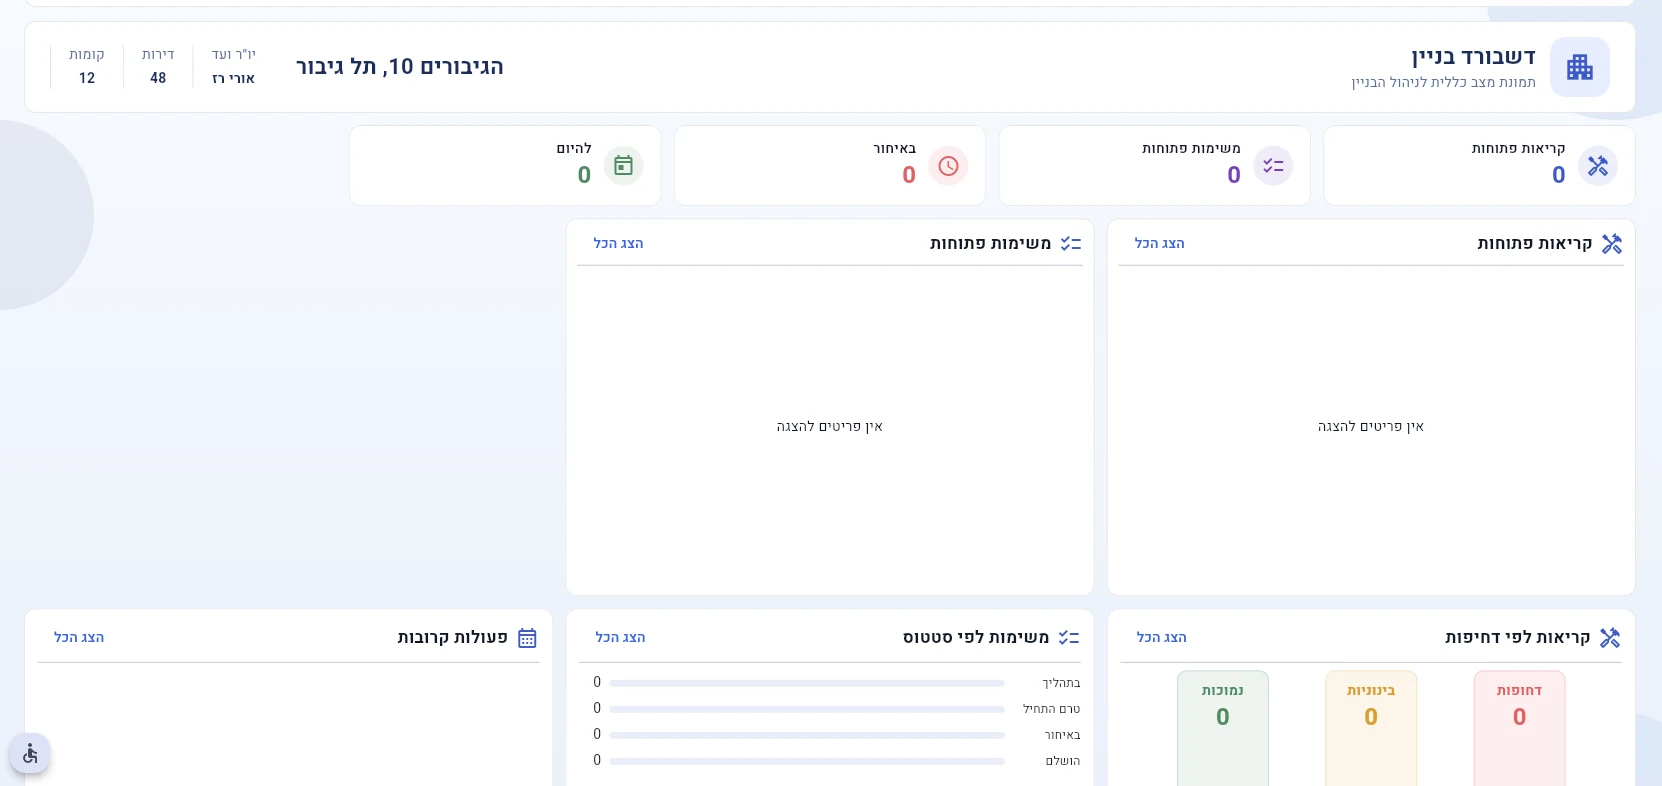Click the בתהליך progress bar
Viewport: 1662px width, 786px height.
[x=807, y=684]
